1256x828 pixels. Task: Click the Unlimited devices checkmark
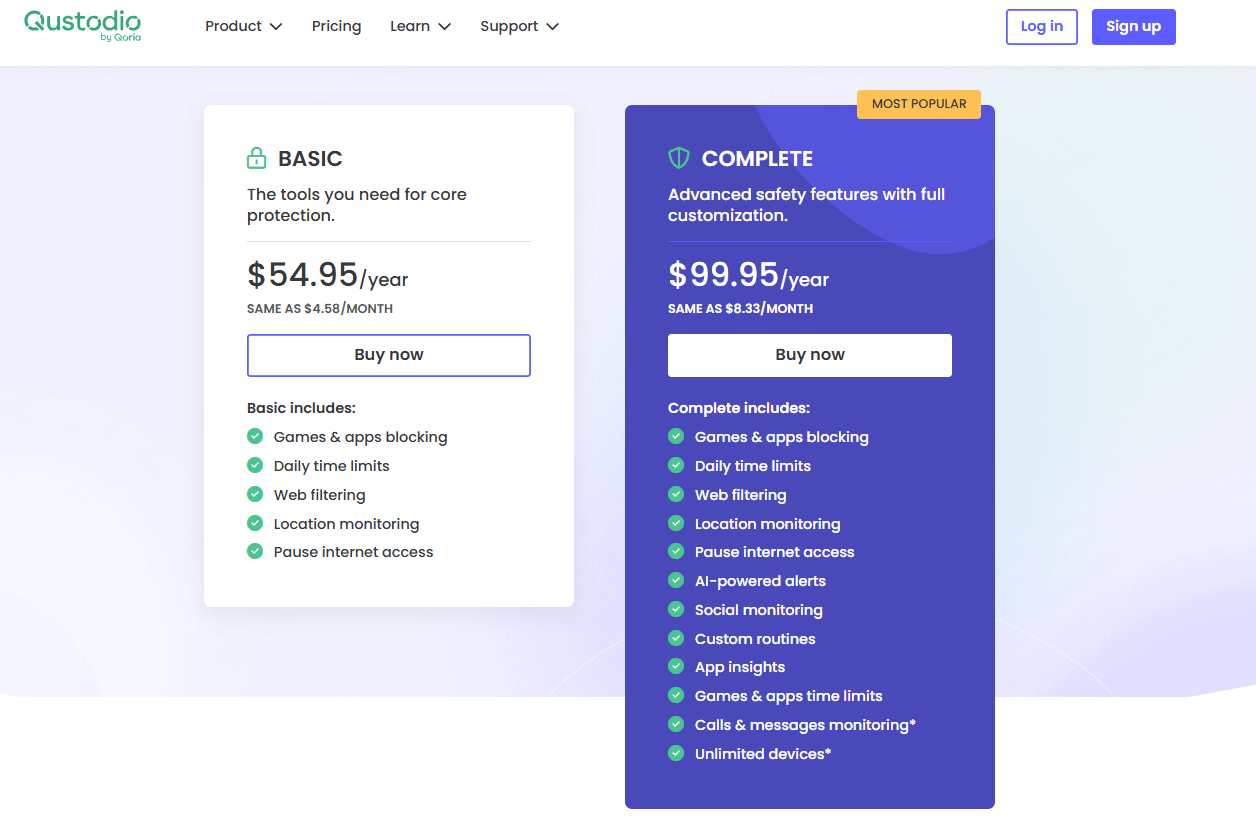676,753
